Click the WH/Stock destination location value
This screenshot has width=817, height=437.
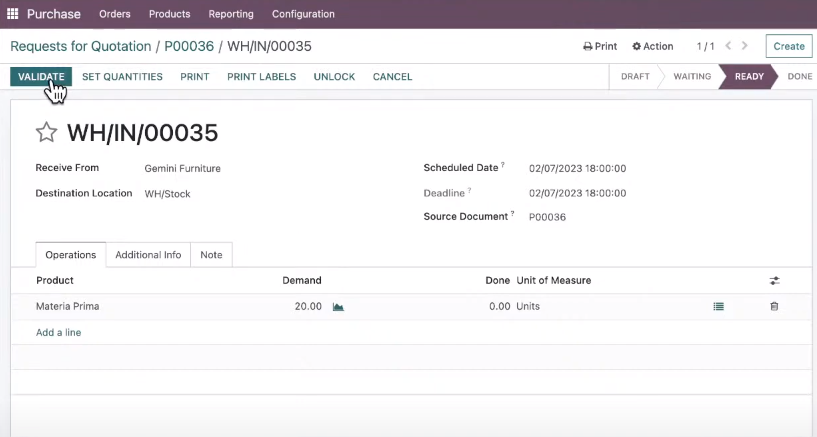coord(167,194)
